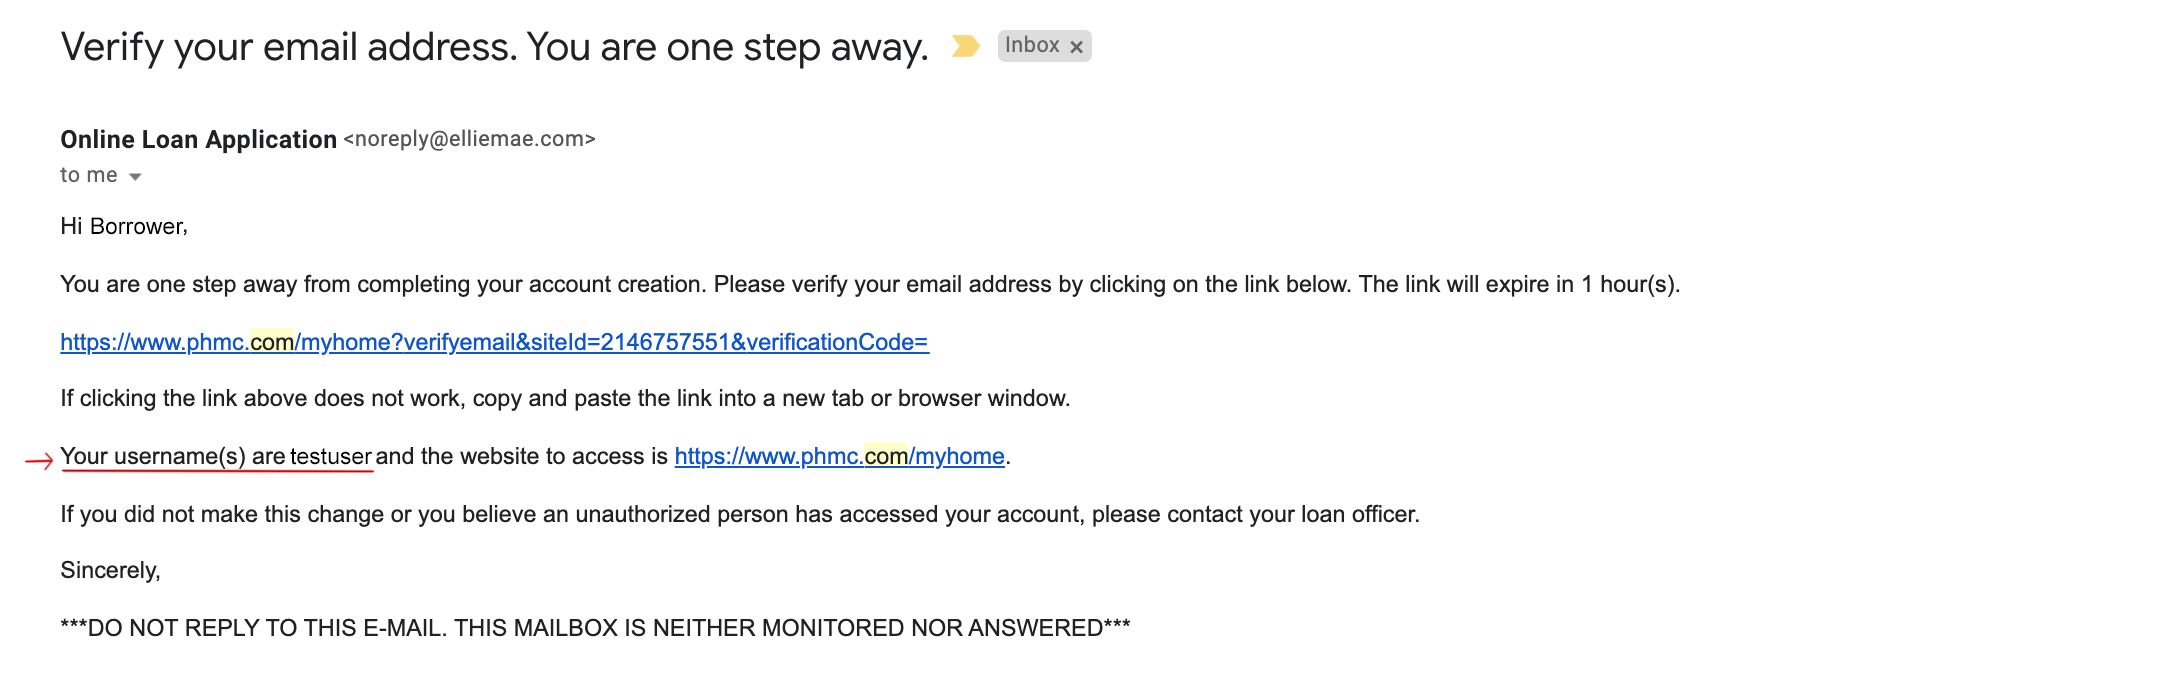This screenshot has height=684, width=2184.
Task: Open the verifyemail verification link
Action: [x=495, y=342]
